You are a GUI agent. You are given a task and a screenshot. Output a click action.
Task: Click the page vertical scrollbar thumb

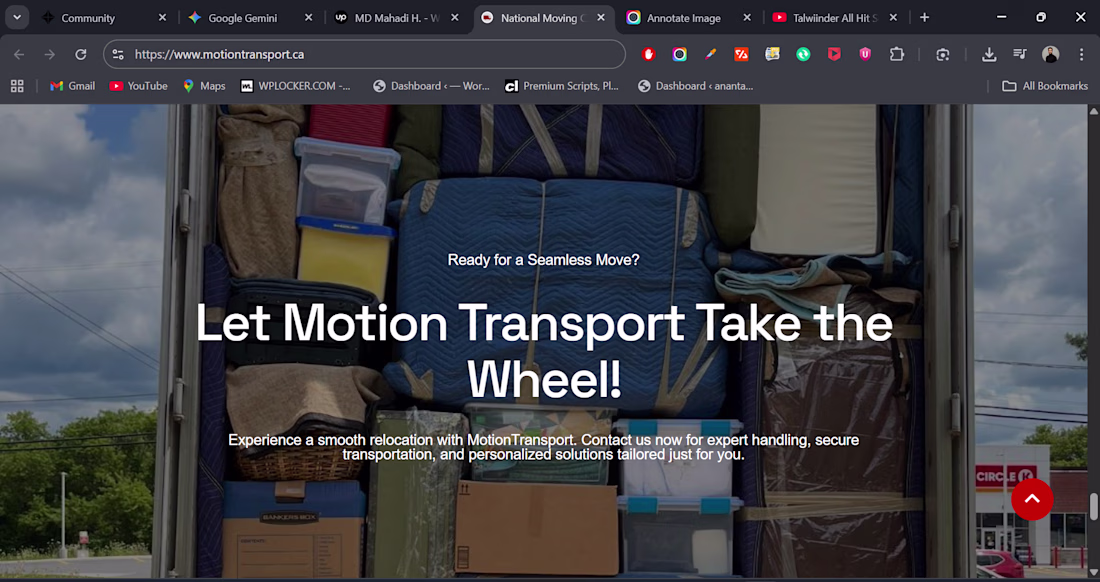[1093, 507]
